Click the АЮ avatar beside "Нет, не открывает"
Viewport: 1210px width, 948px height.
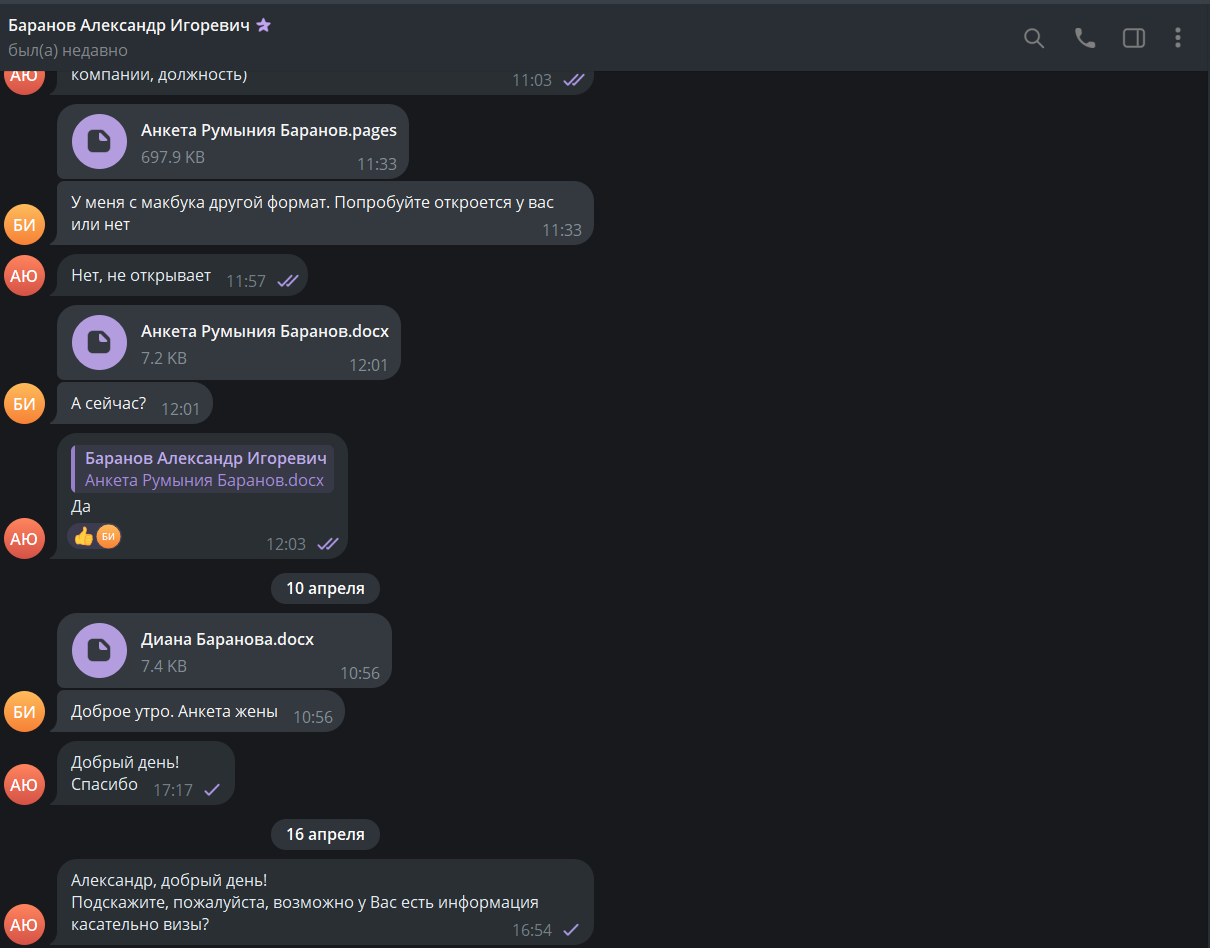(x=25, y=275)
